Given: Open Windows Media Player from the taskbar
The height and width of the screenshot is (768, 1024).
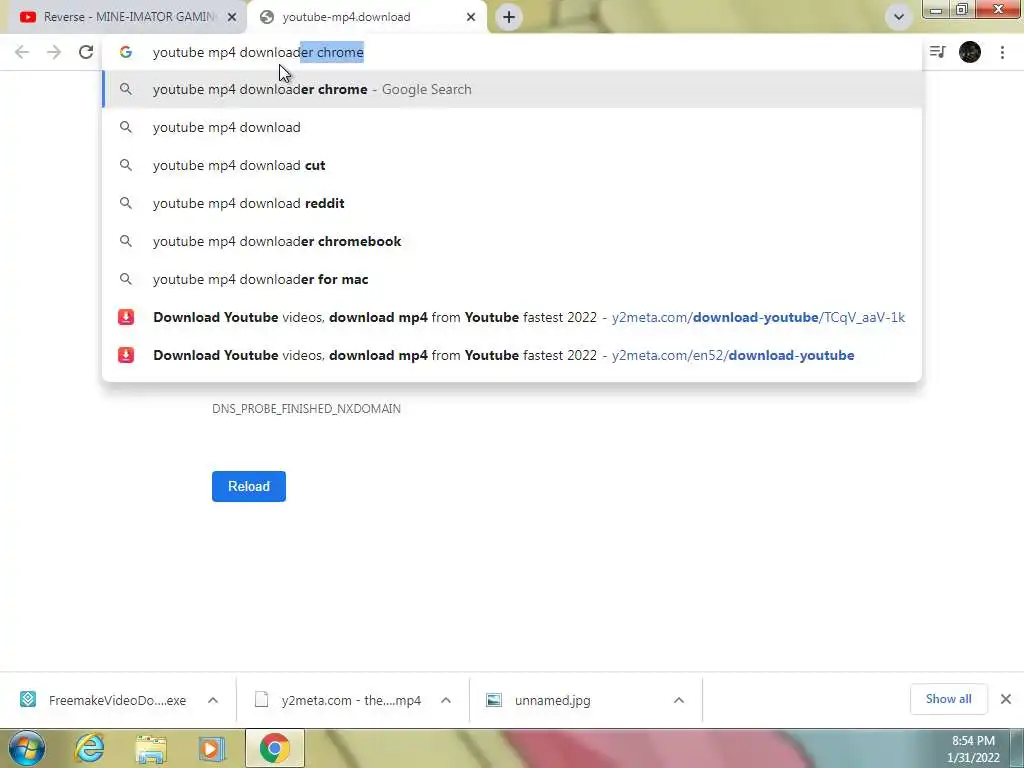Looking at the screenshot, I should (212, 749).
